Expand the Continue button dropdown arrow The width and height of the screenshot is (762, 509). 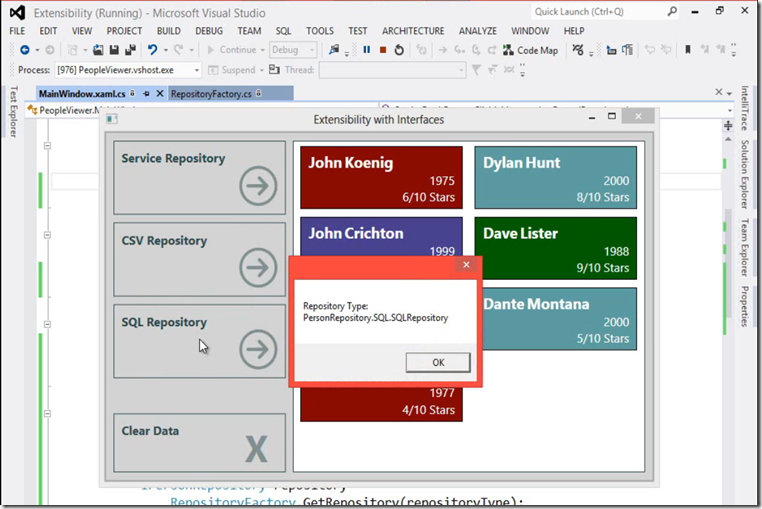pyautogui.click(x=262, y=50)
